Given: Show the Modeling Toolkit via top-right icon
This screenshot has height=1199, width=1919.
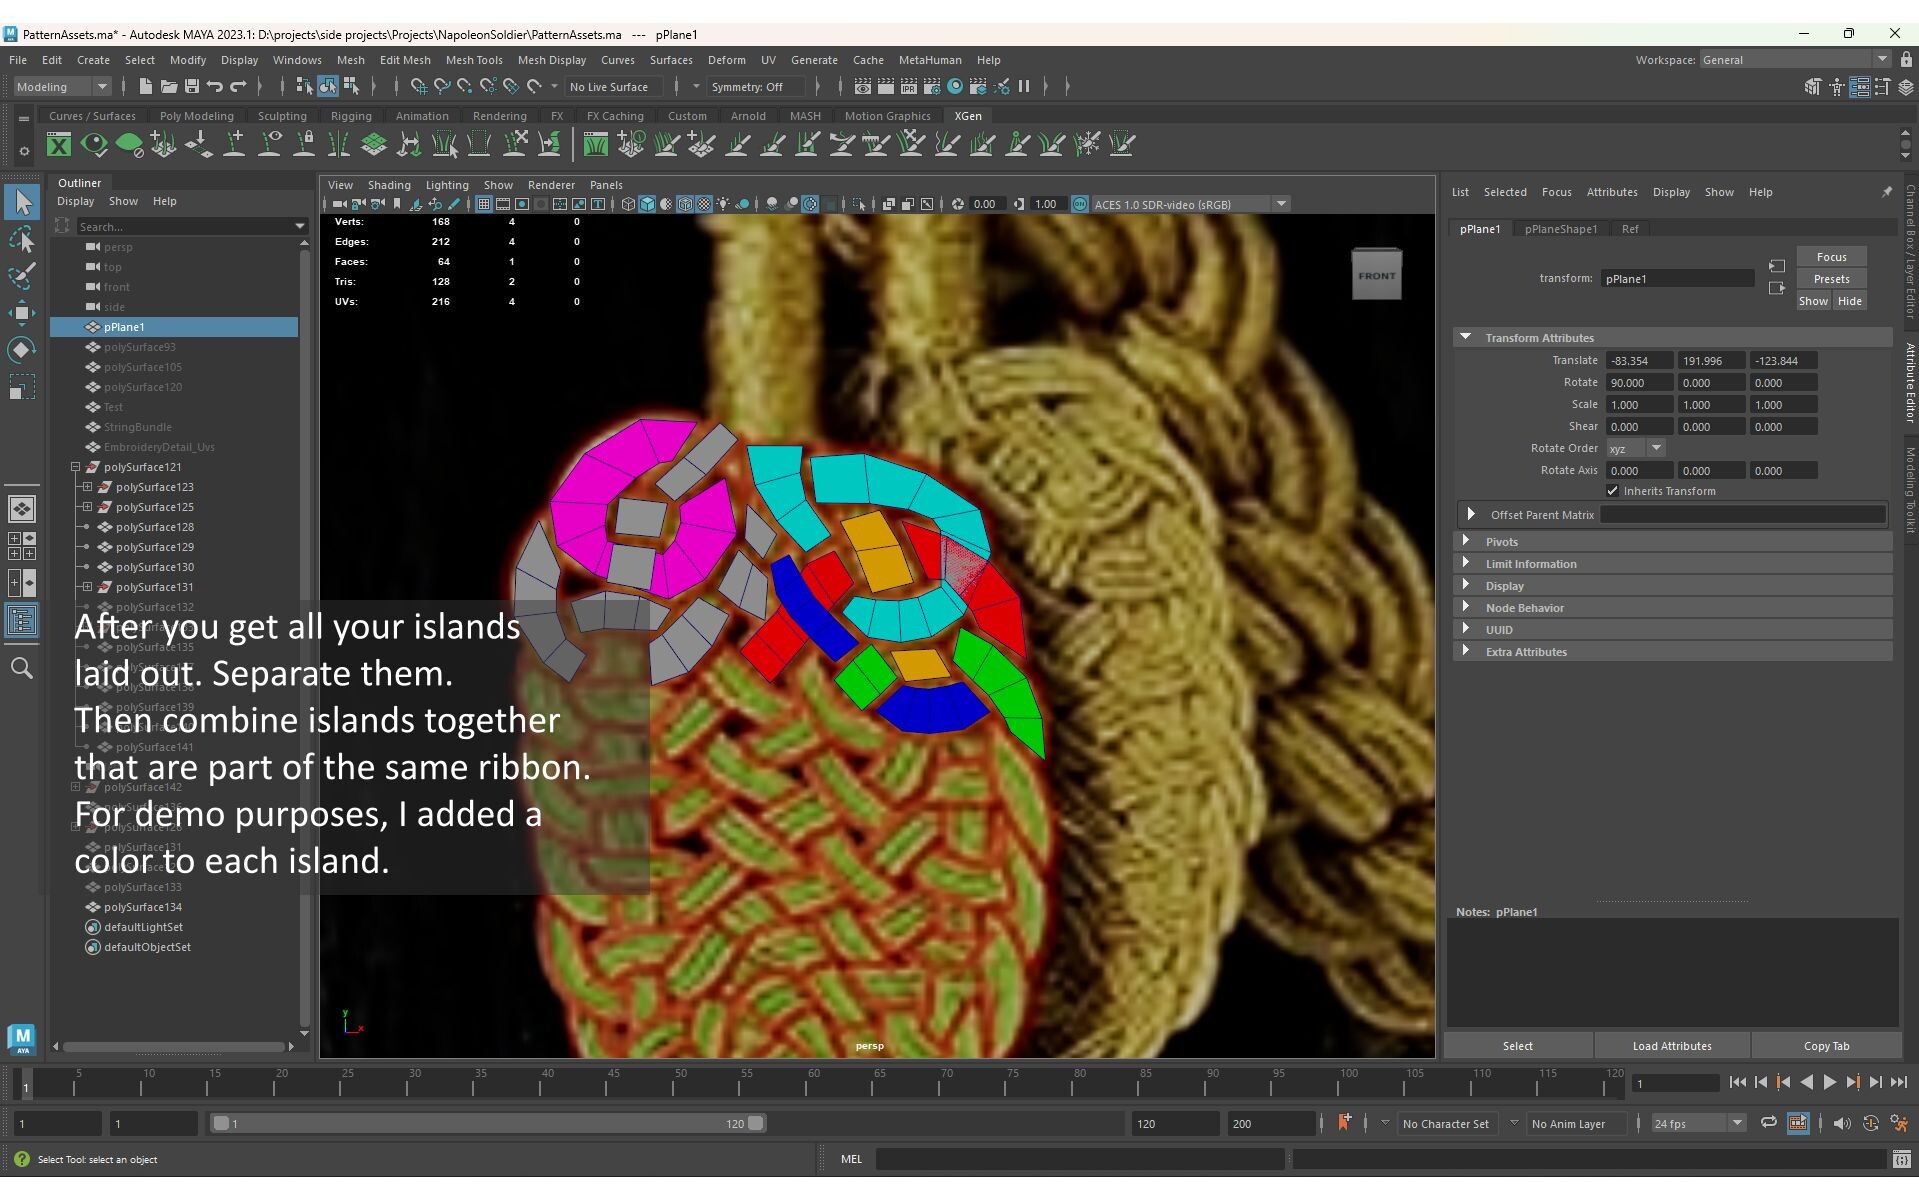Looking at the screenshot, I should pyautogui.click(x=1812, y=87).
